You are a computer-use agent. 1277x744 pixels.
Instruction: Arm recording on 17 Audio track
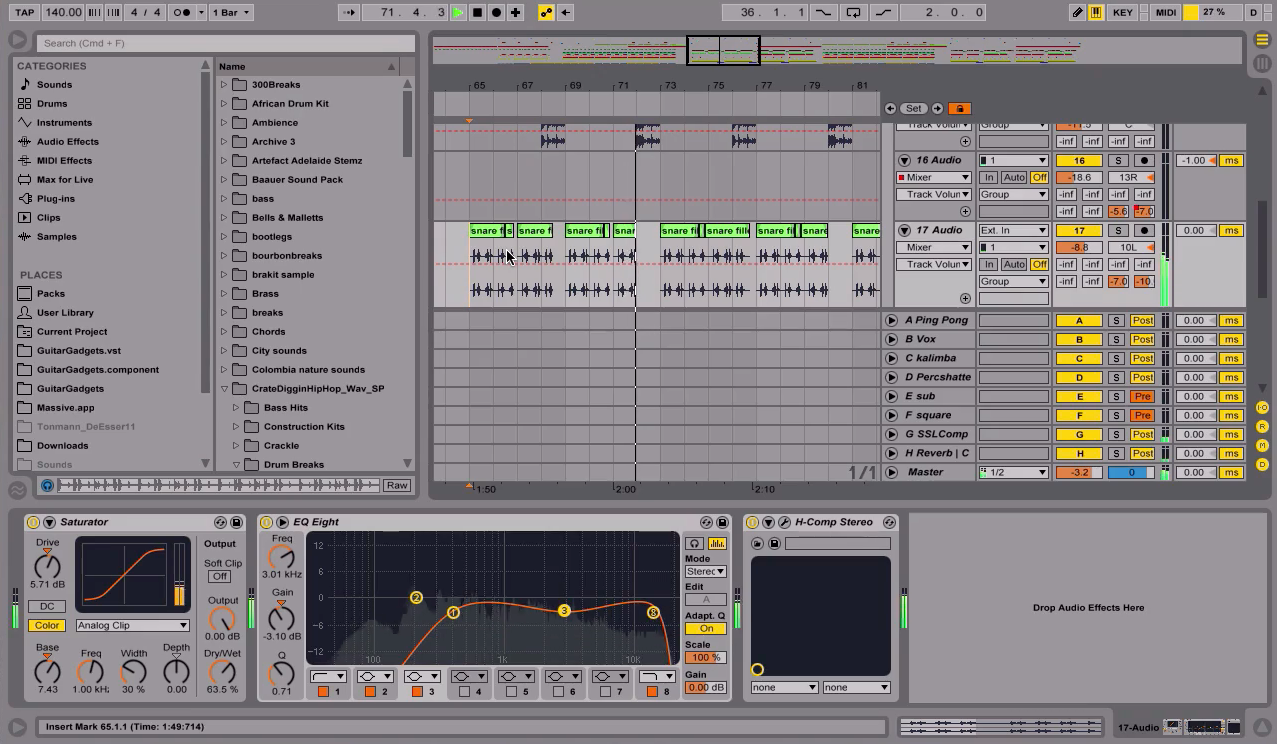tap(1144, 230)
